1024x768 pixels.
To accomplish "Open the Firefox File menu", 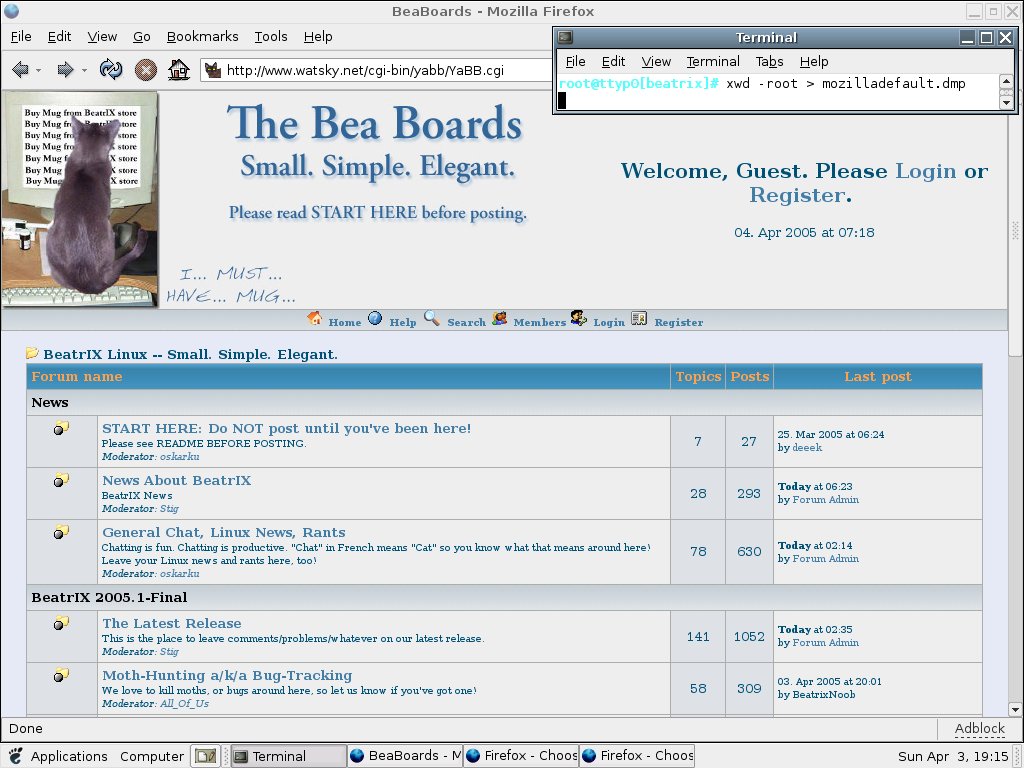I will click(x=21, y=37).
